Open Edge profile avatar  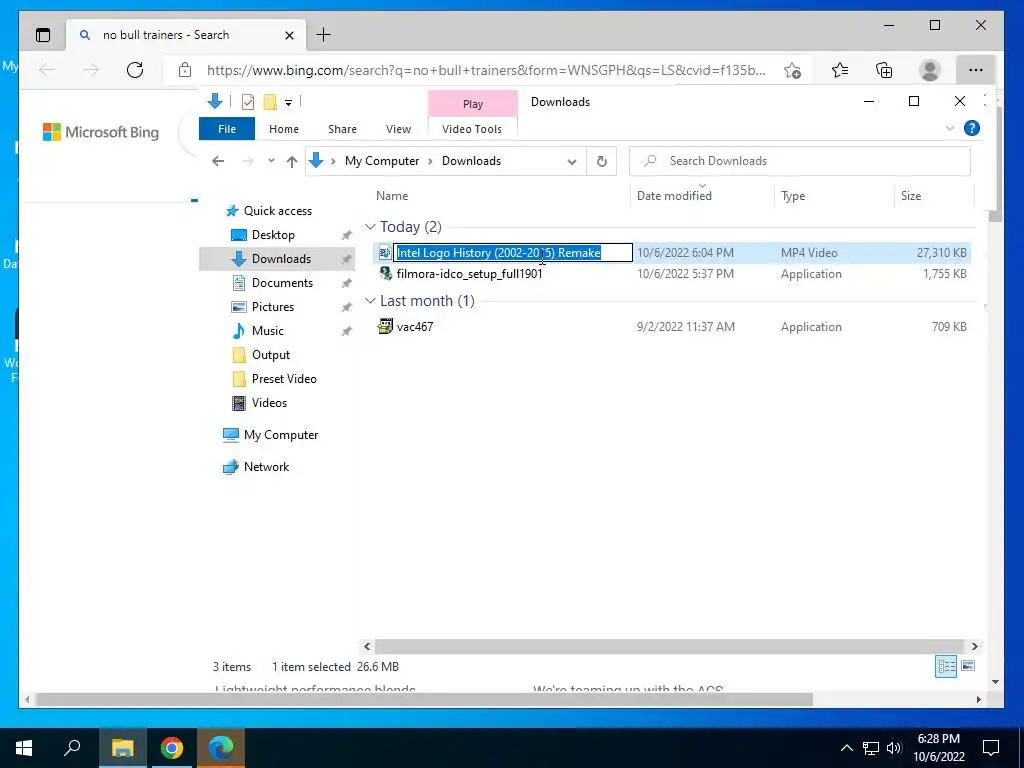coord(929,70)
